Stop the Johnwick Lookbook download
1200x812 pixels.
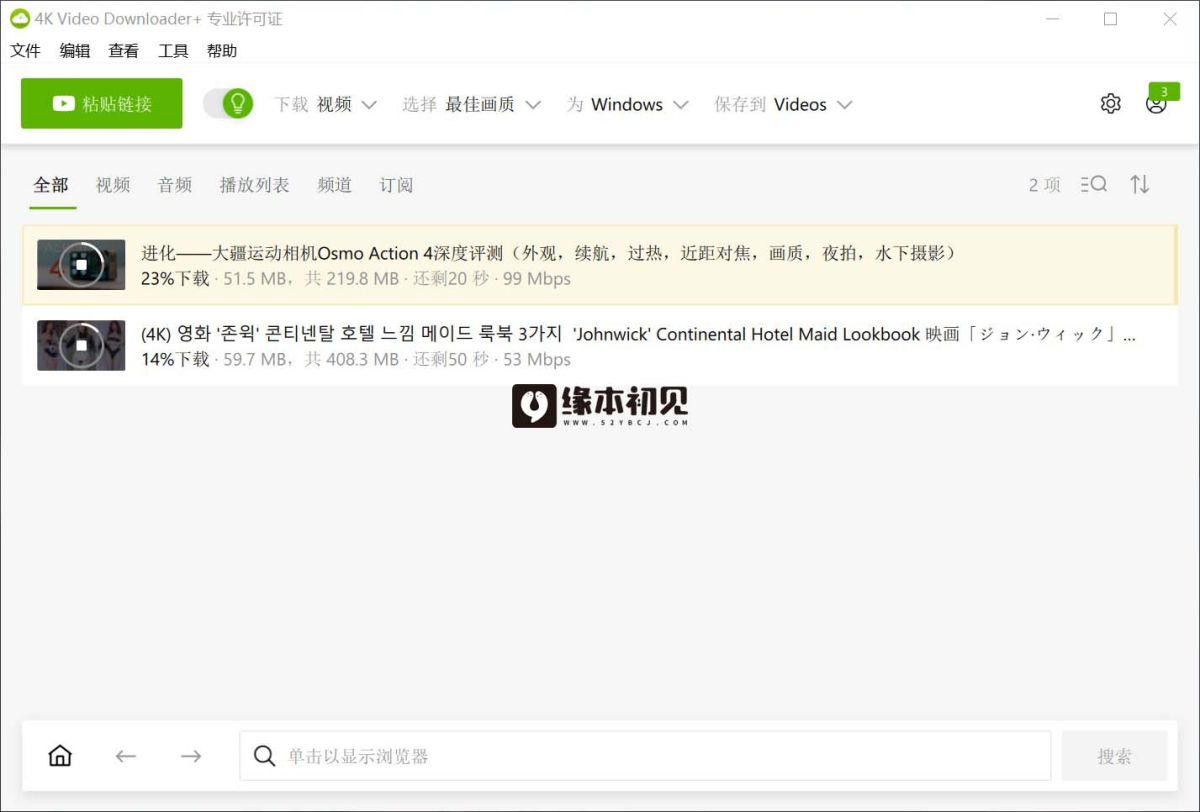(x=81, y=346)
